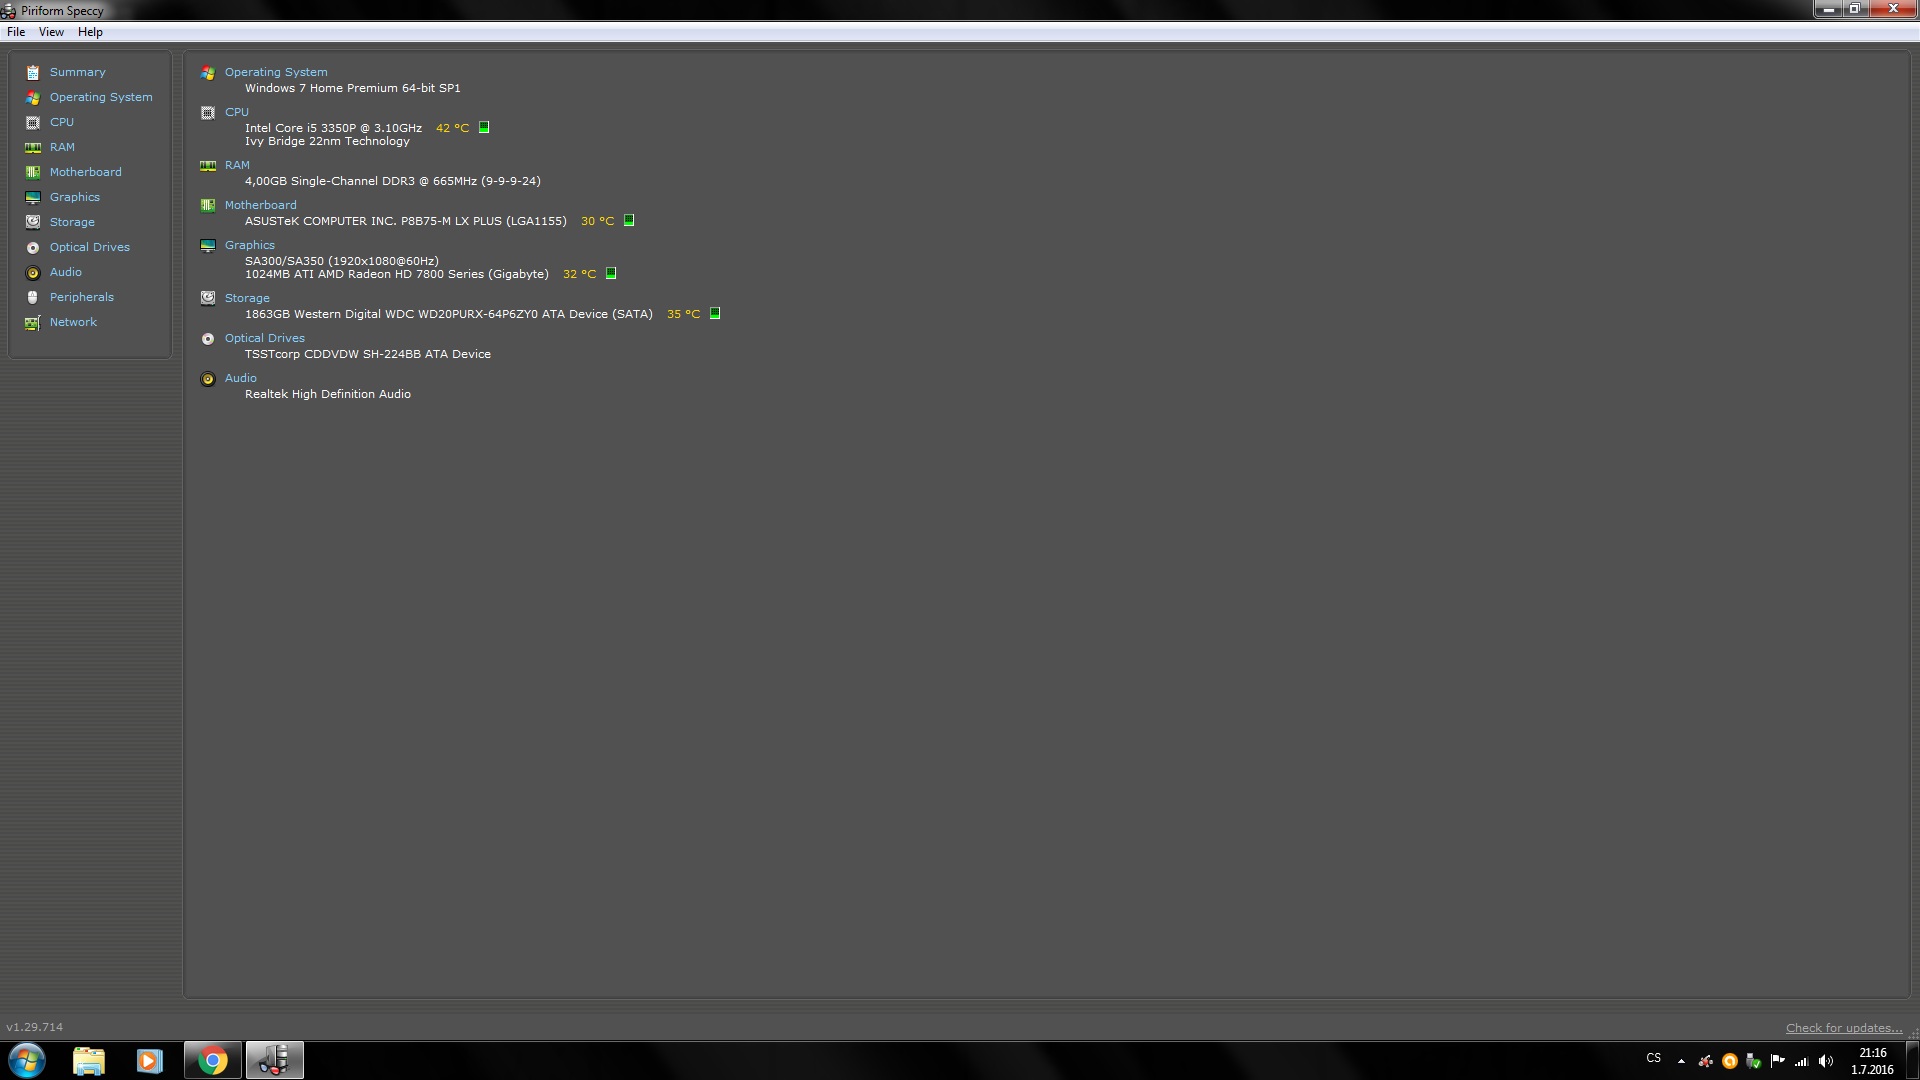Open Network section from sidebar label
This screenshot has width=1920, height=1080.
point(73,322)
